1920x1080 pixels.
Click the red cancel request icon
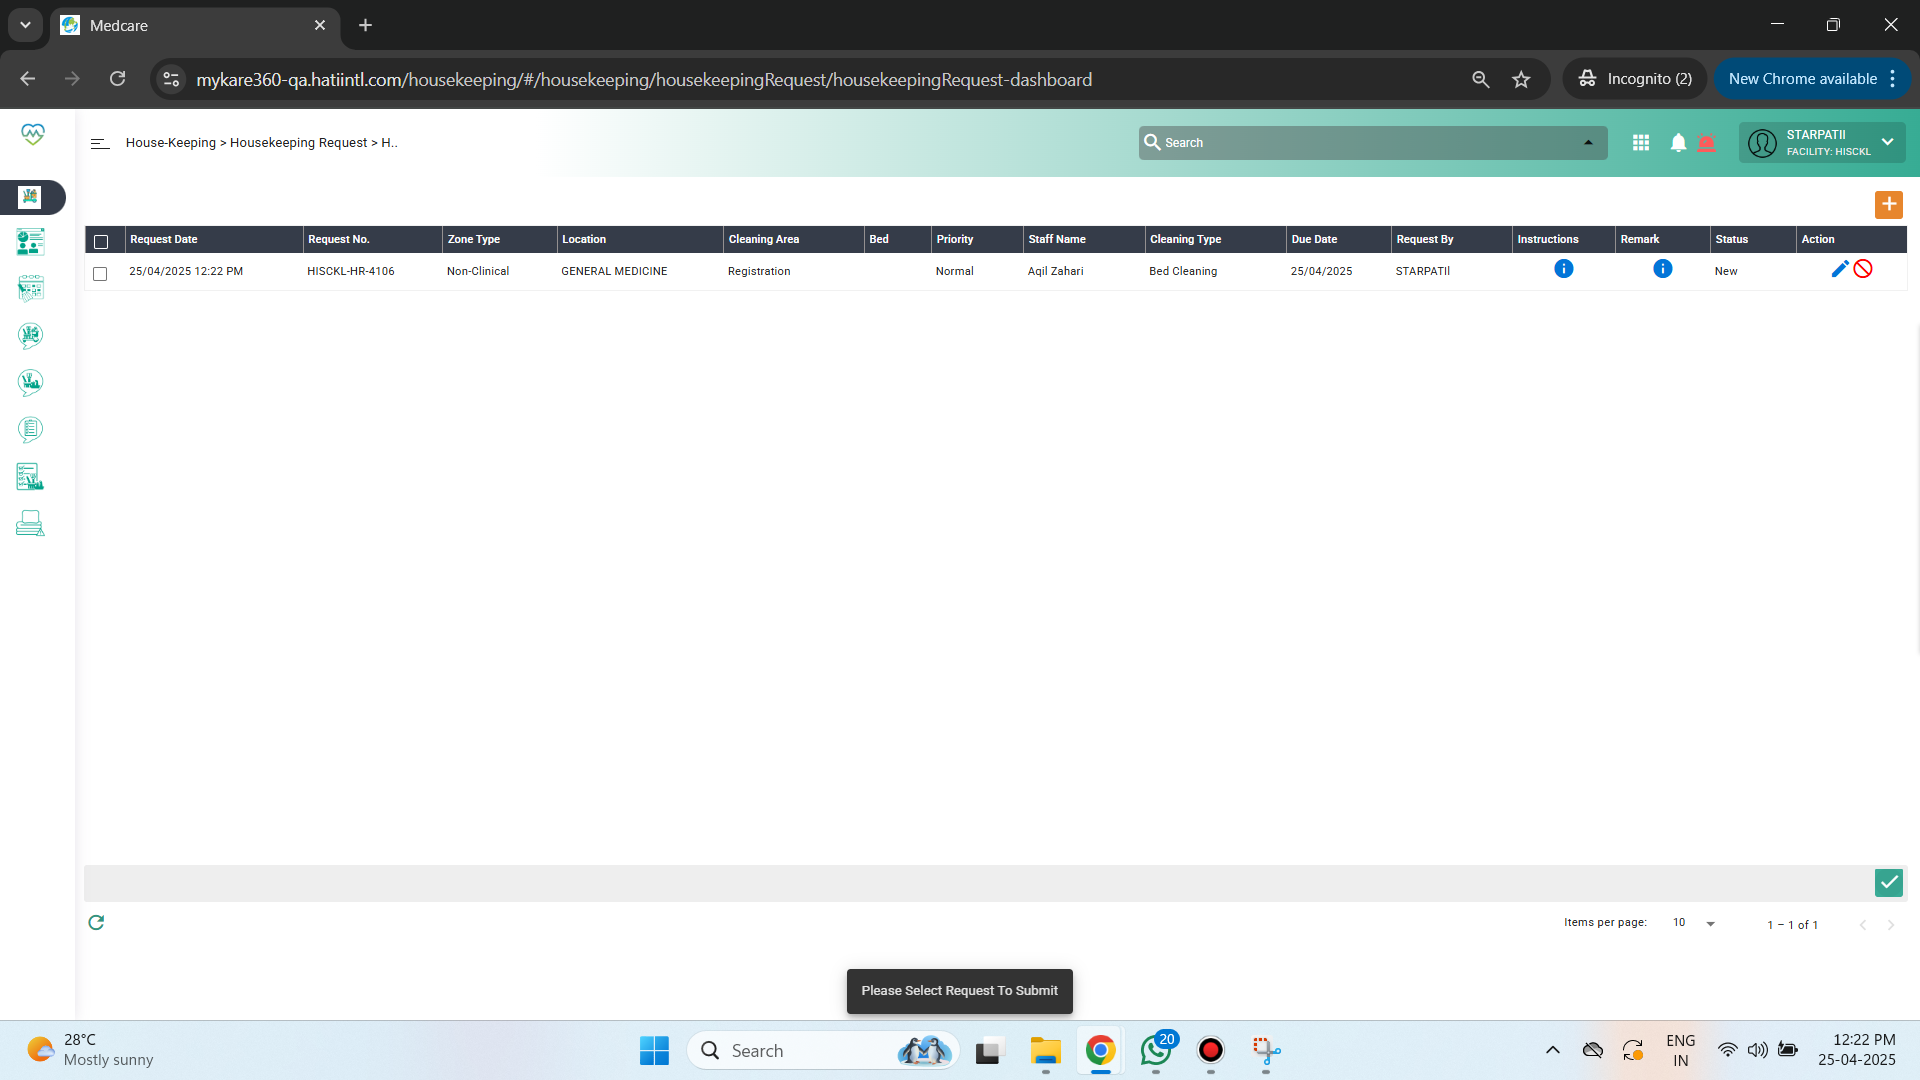click(x=1863, y=269)
